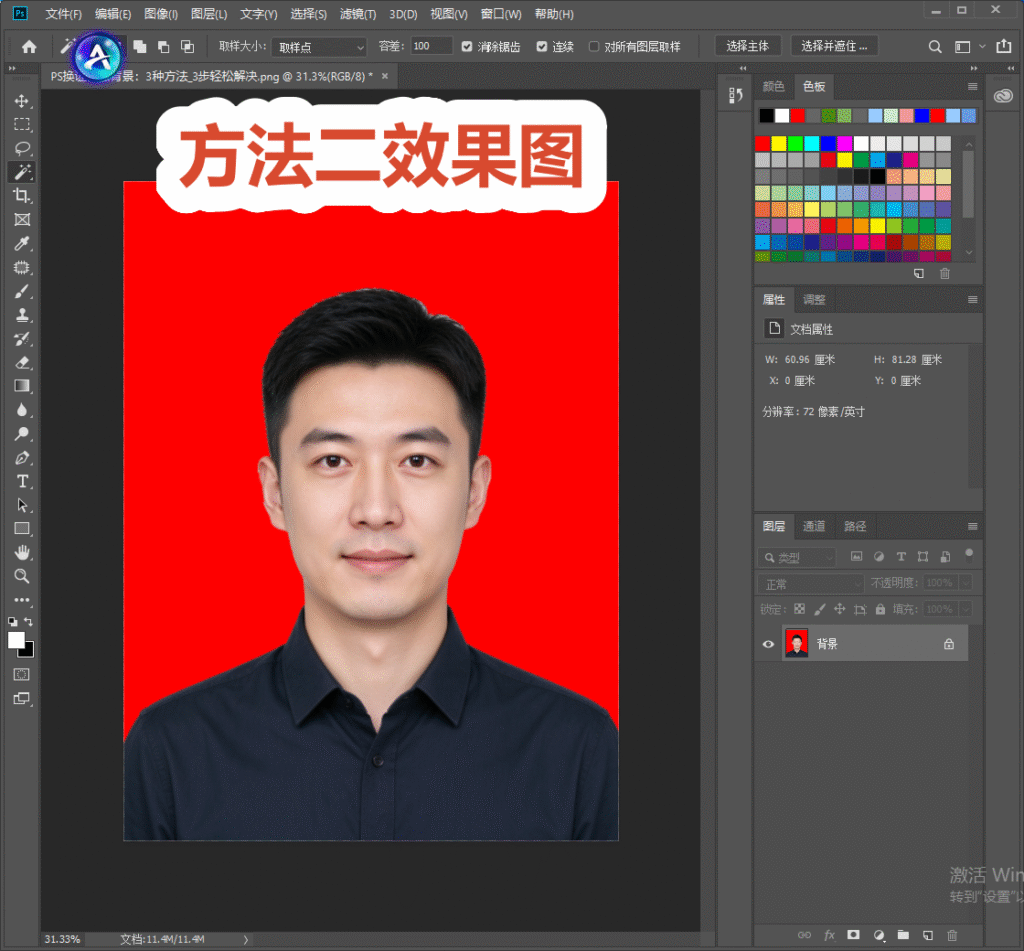Click the 选择主体 button
This screenshot has width=1024, height=951.
coord(748,46)
